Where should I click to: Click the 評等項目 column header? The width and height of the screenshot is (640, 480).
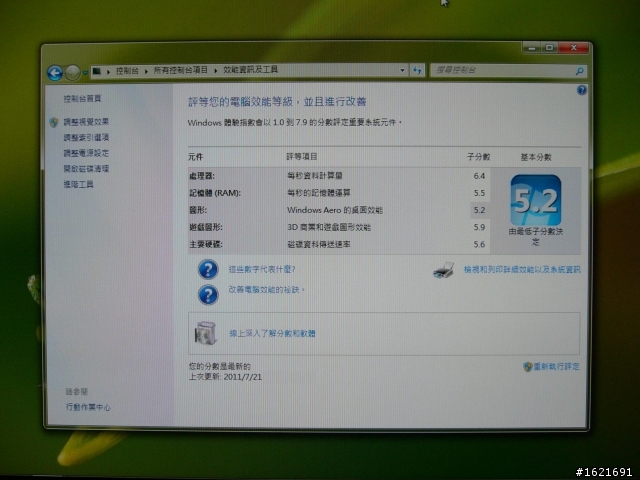pyautogui.click(x=302, y=156)
